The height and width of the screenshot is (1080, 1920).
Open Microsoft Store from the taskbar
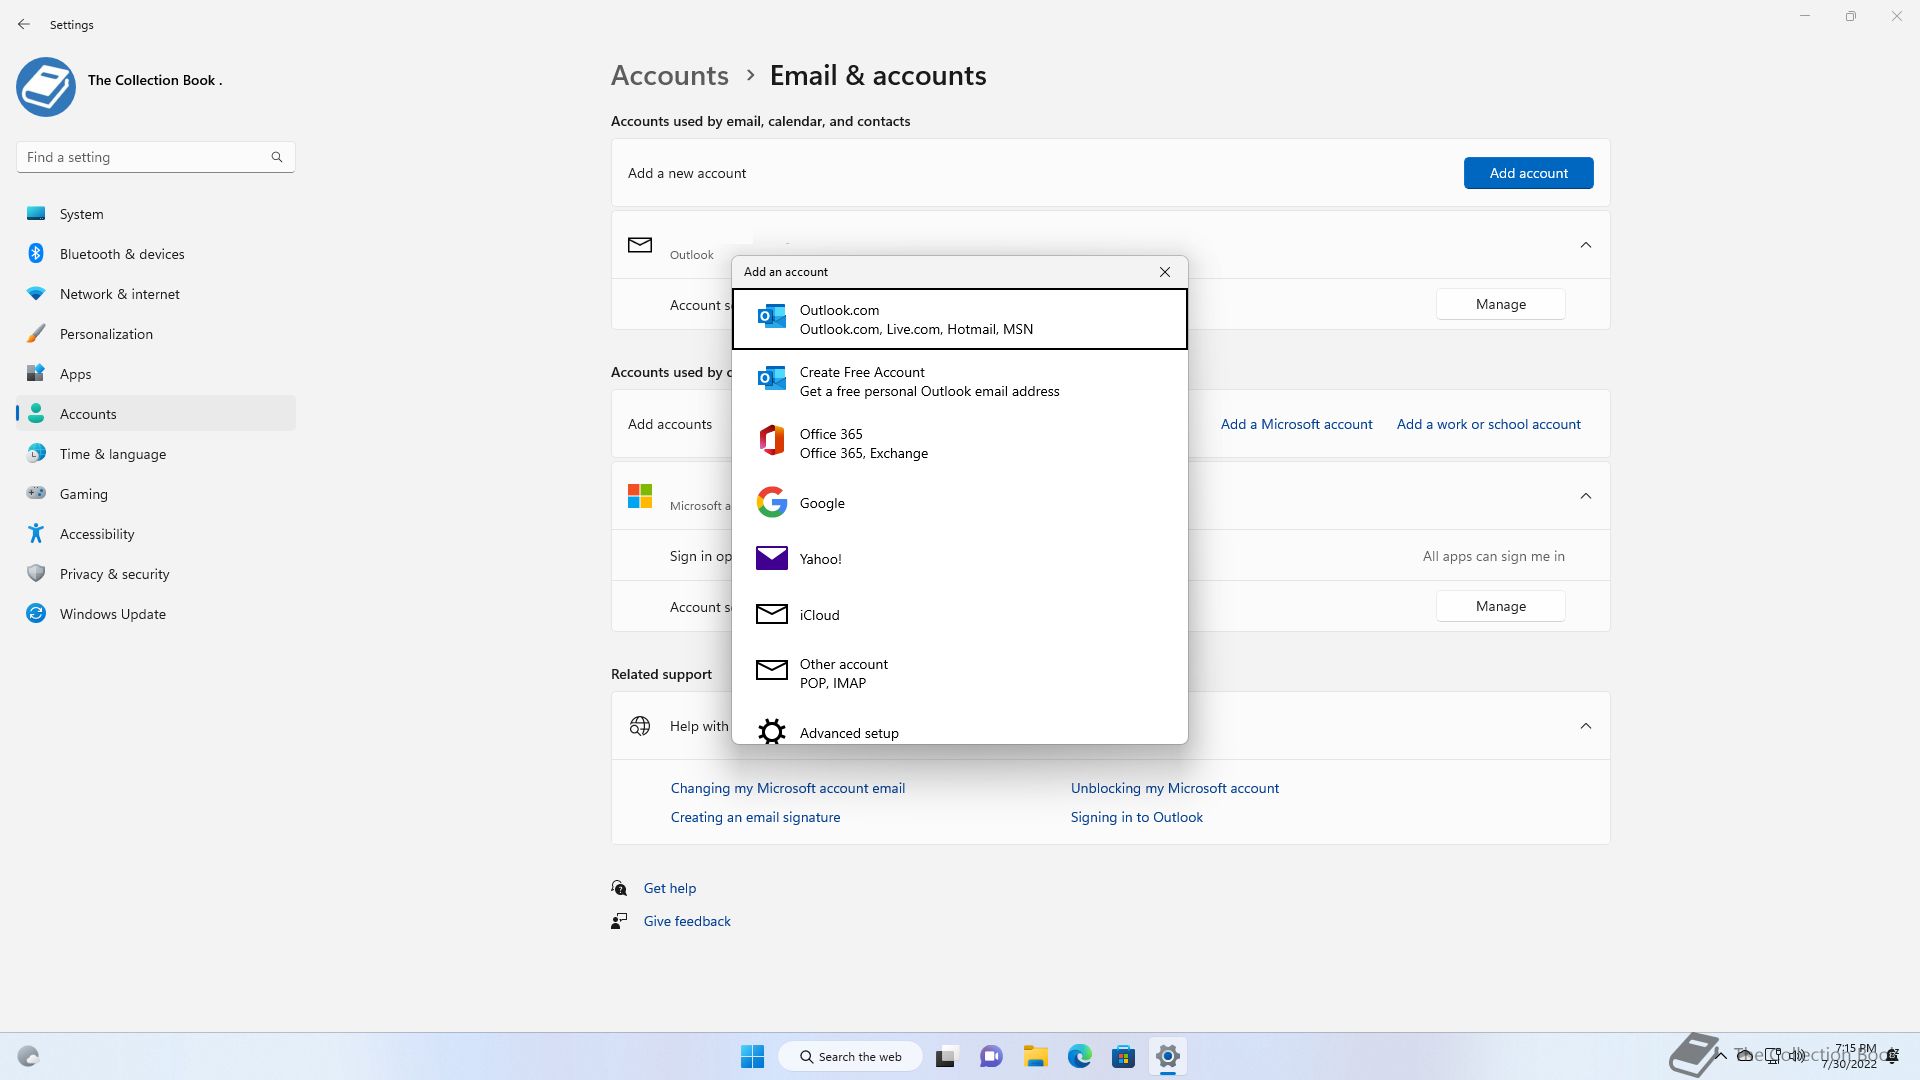1123,1056
